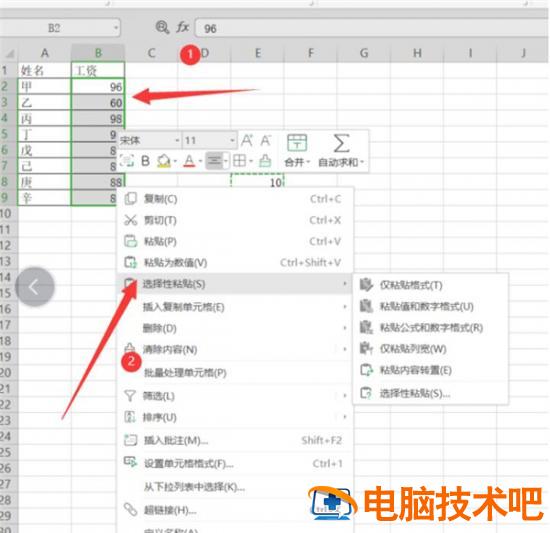Click the borders grid icon
Viewport: 550px width, 533px height.
click(x=240, y=161)
